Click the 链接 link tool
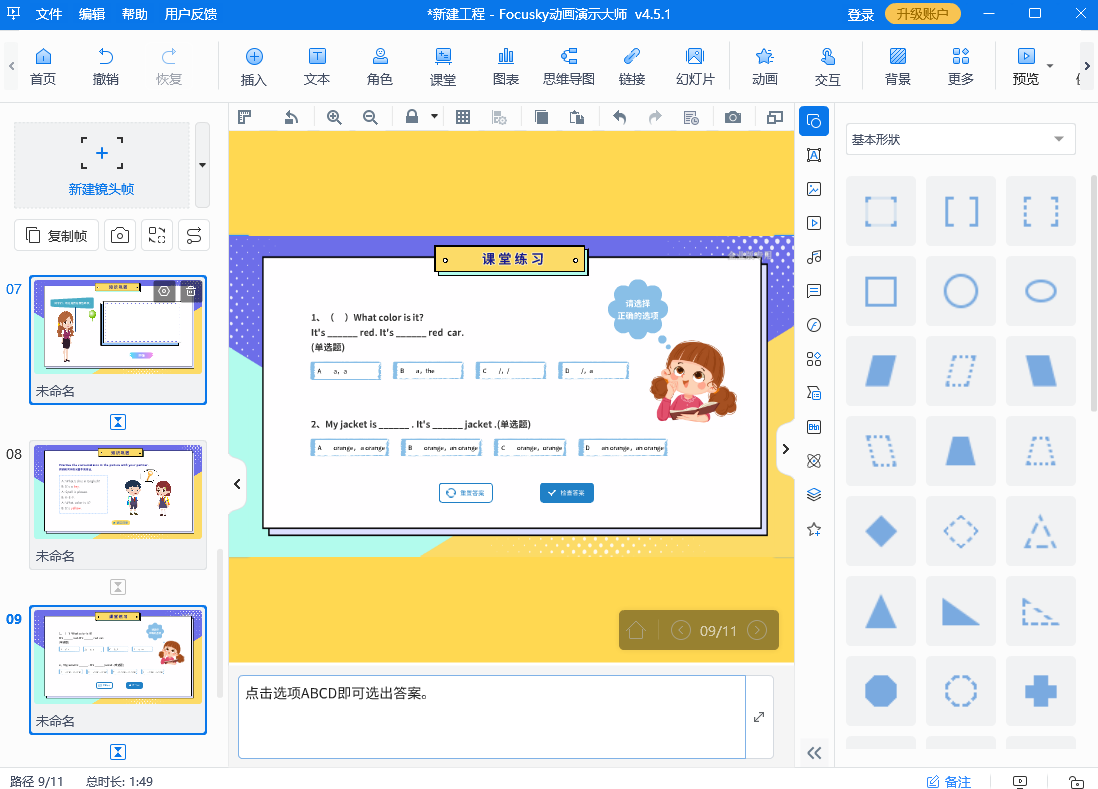Screen dimensions: 1098x789 (632, 66)
